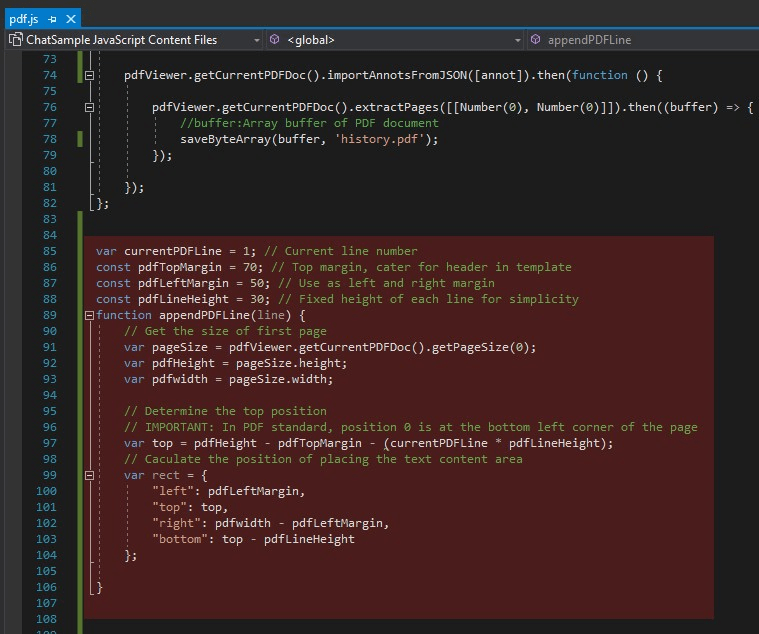Click the currentPDFLine variable declaration on line 85
The image size is (759, 634).
173,251
